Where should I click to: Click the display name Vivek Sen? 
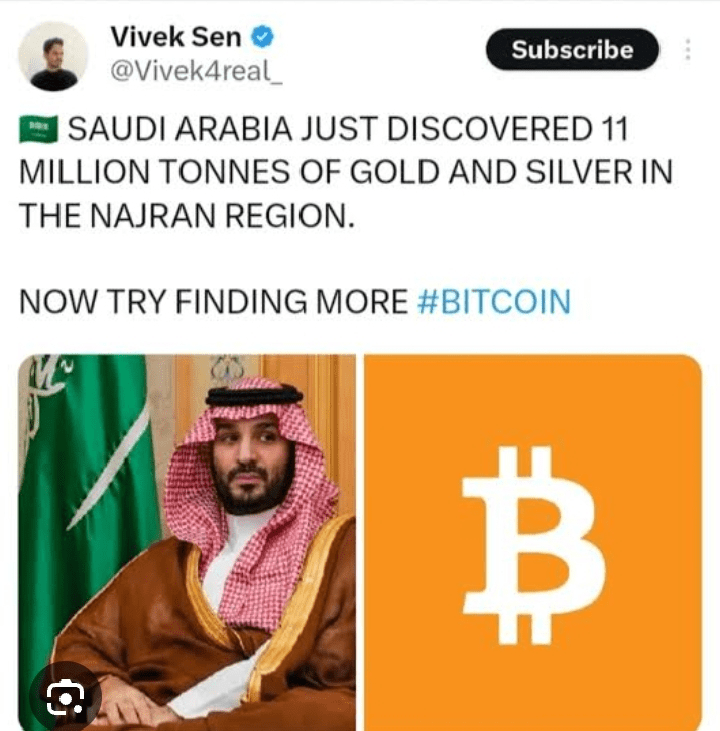pos(176,37)
